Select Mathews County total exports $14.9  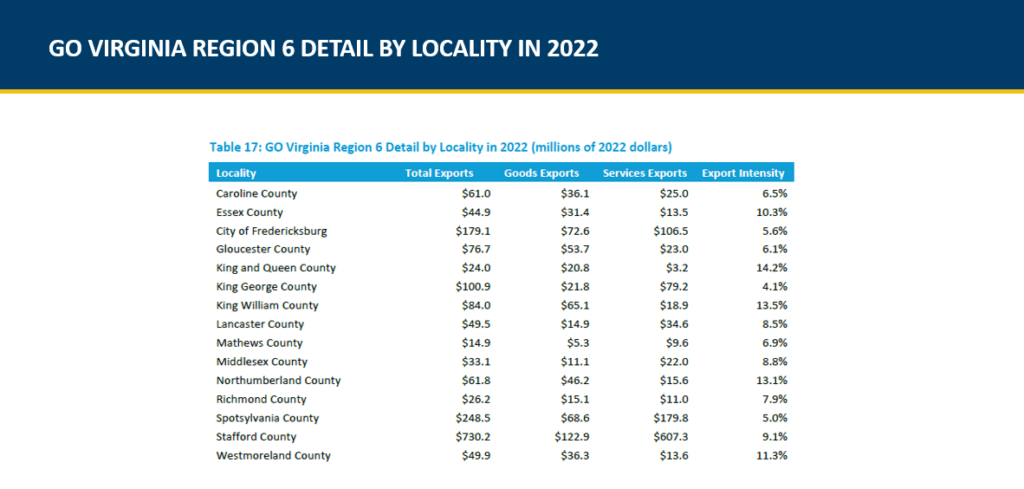[x=447, y=343]
